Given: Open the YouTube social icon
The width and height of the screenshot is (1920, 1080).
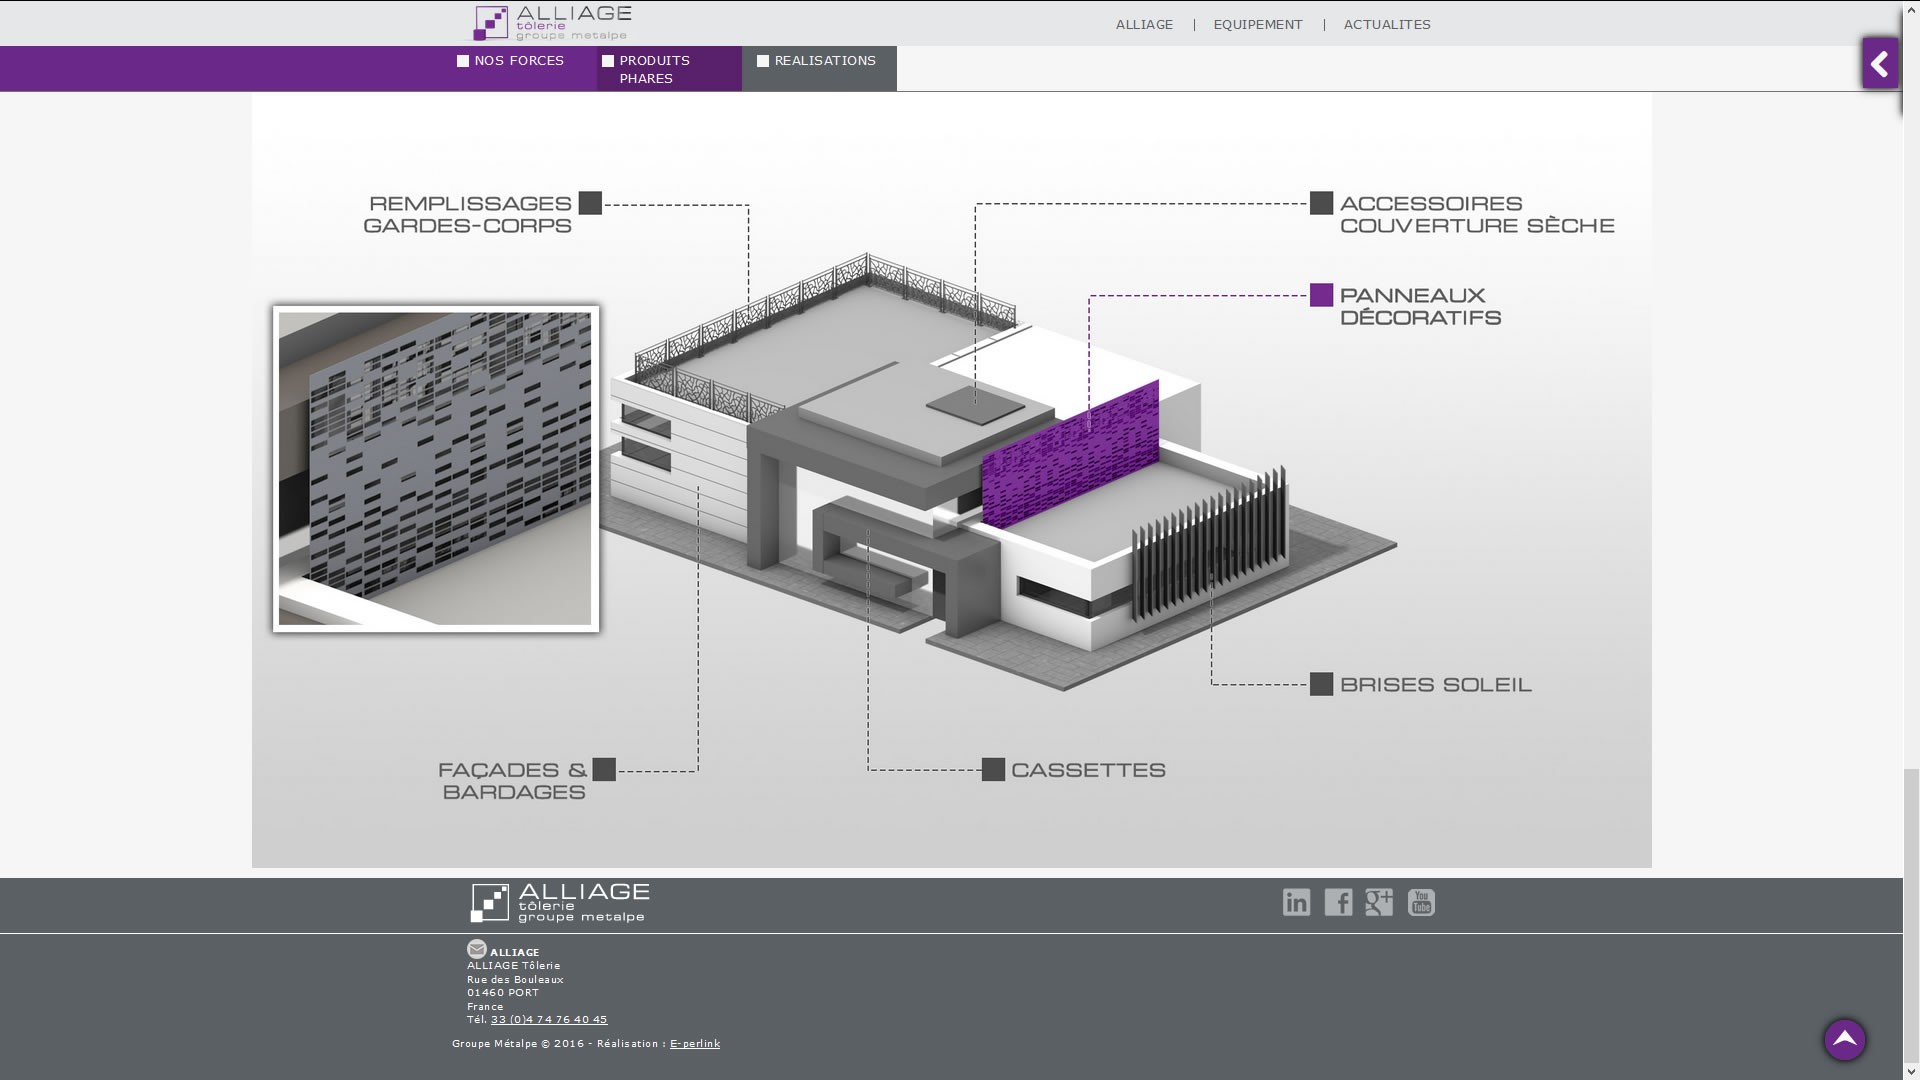Looking at the screenshot, I should [x=1421, y=902].
